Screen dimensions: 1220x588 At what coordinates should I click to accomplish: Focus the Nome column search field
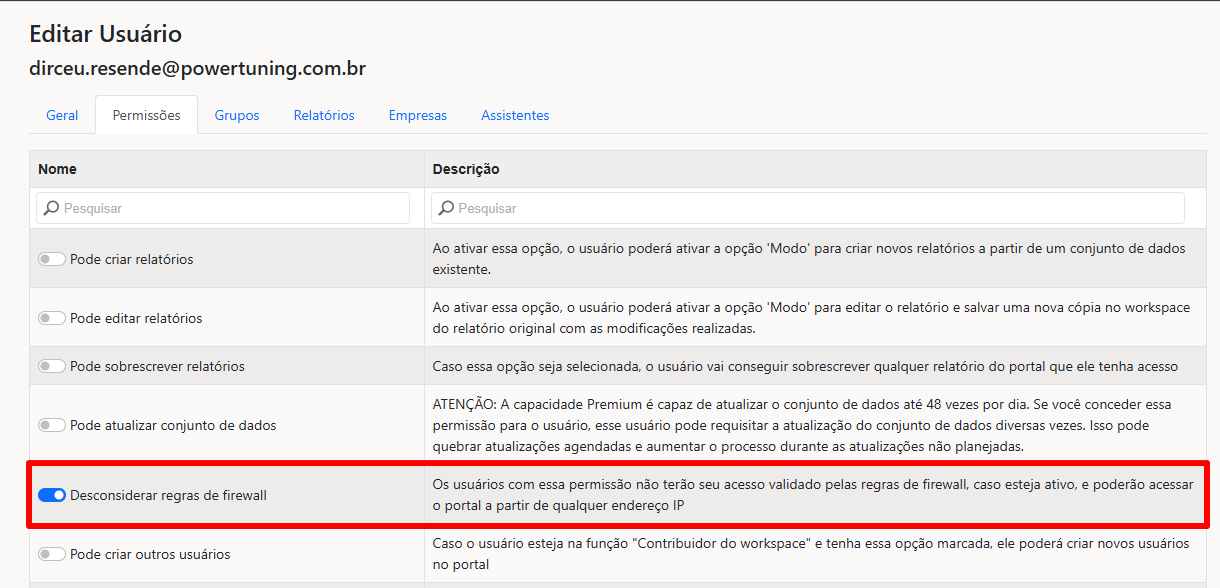232,208
